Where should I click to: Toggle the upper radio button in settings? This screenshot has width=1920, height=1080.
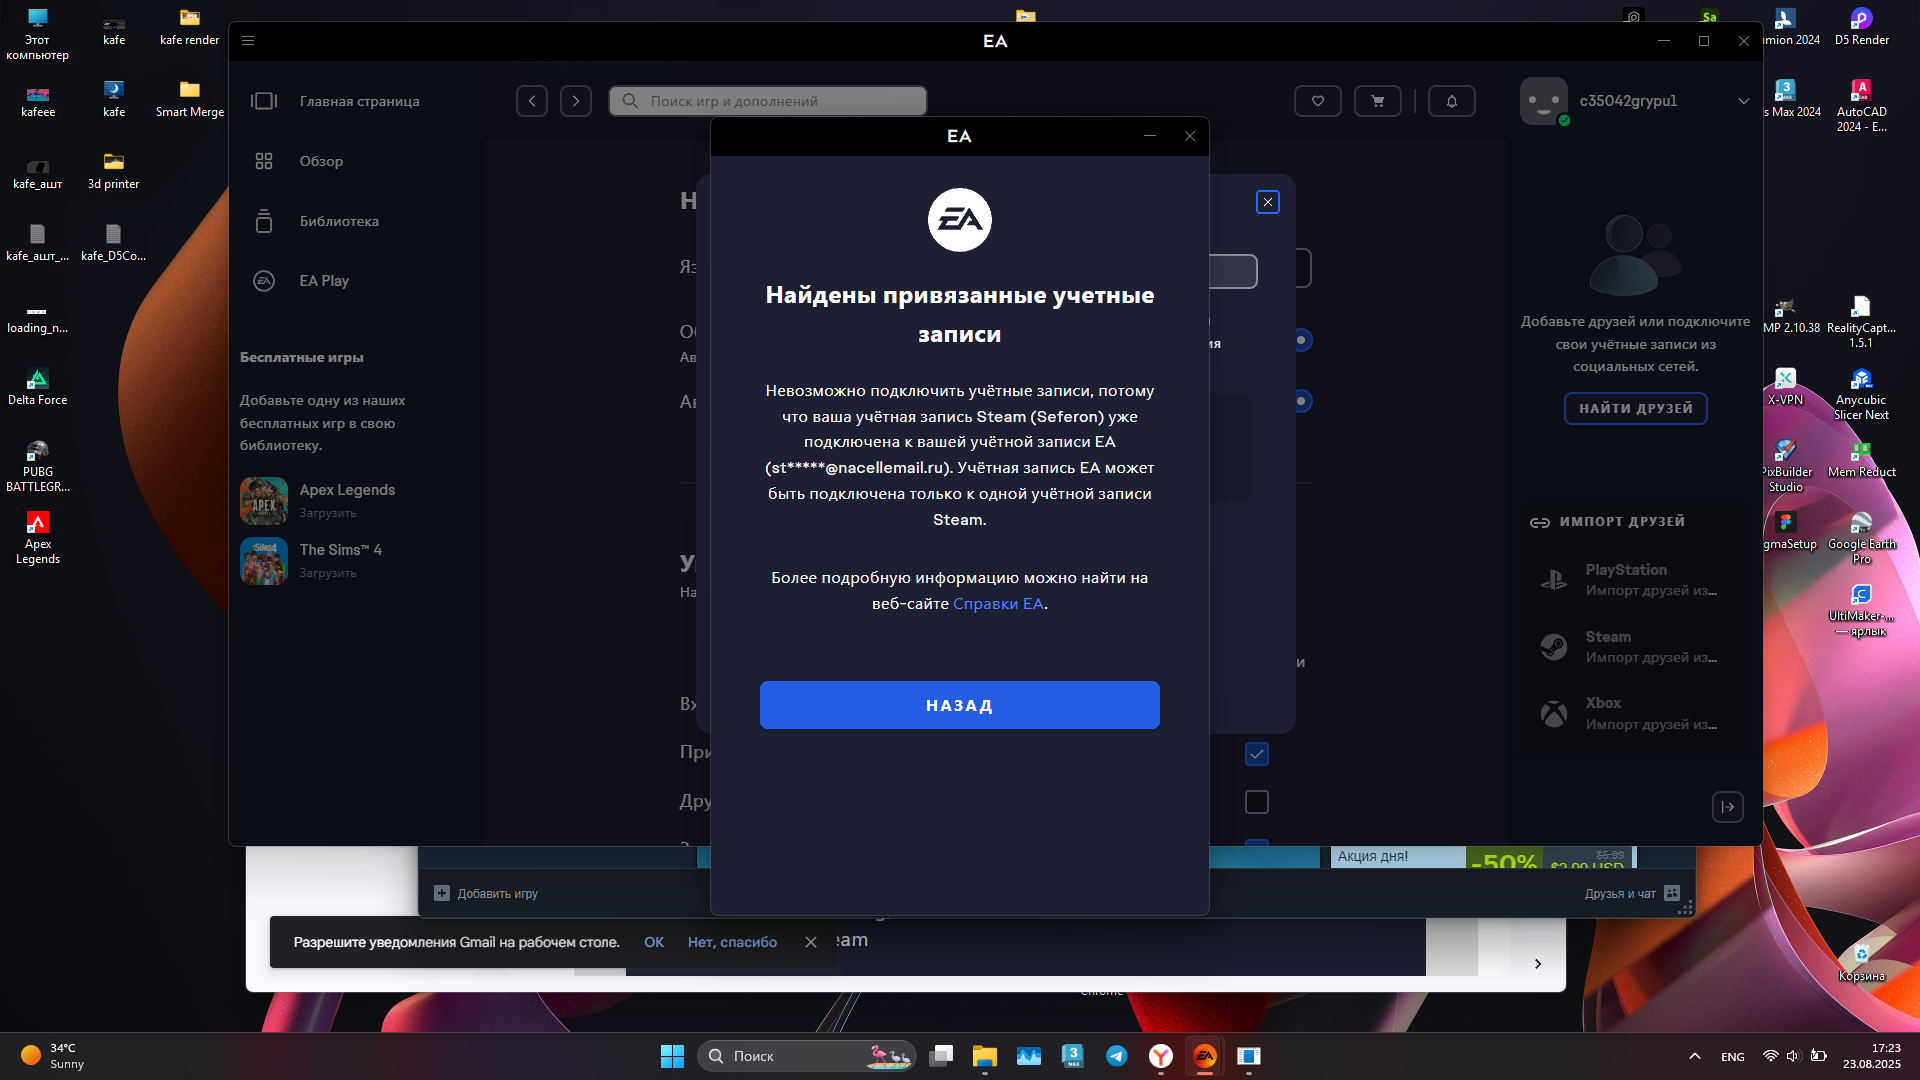click(1301, 340)
